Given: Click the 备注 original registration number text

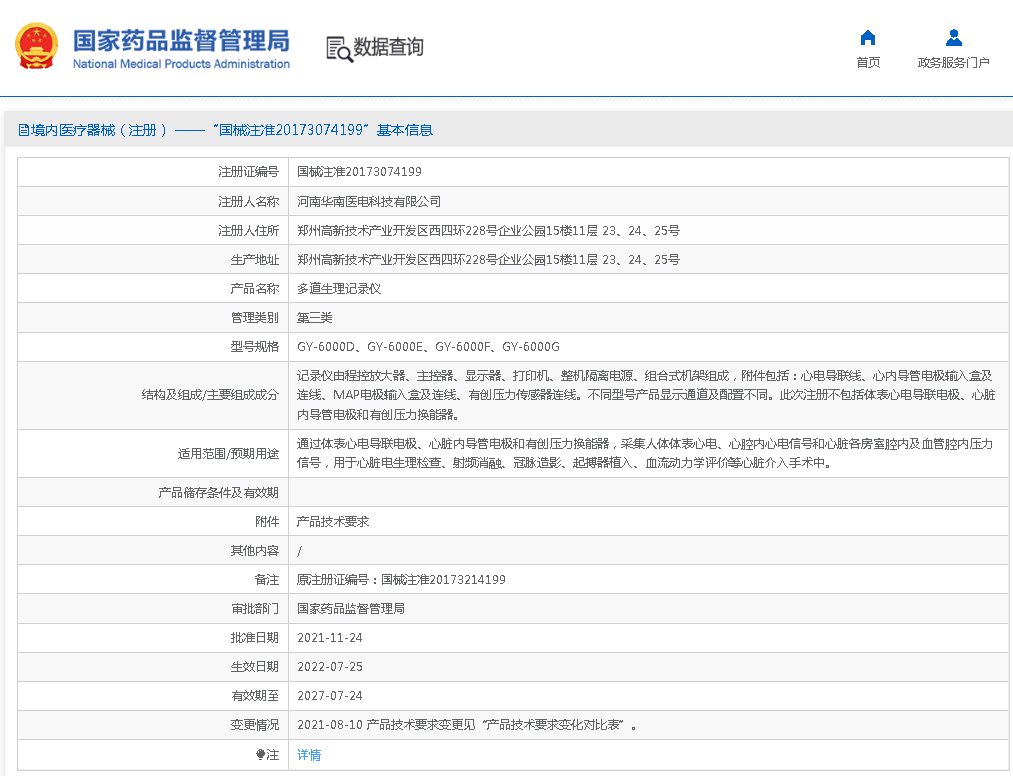Looking at the screenshot, I should [401, 580].
